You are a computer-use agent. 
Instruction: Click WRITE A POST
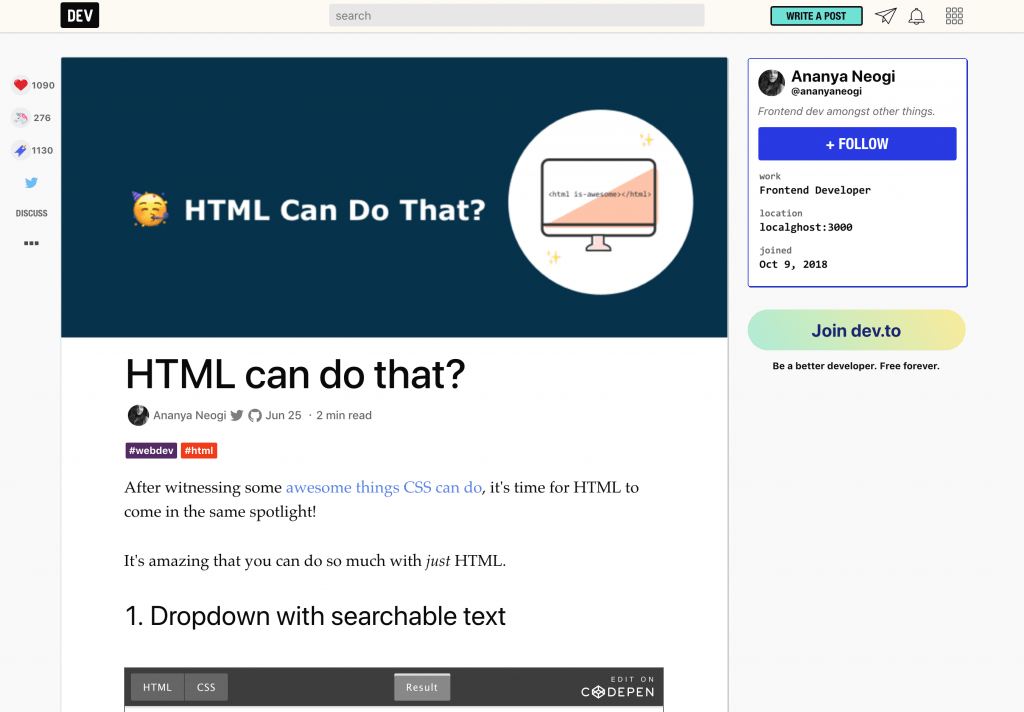[x=816, y=16]
